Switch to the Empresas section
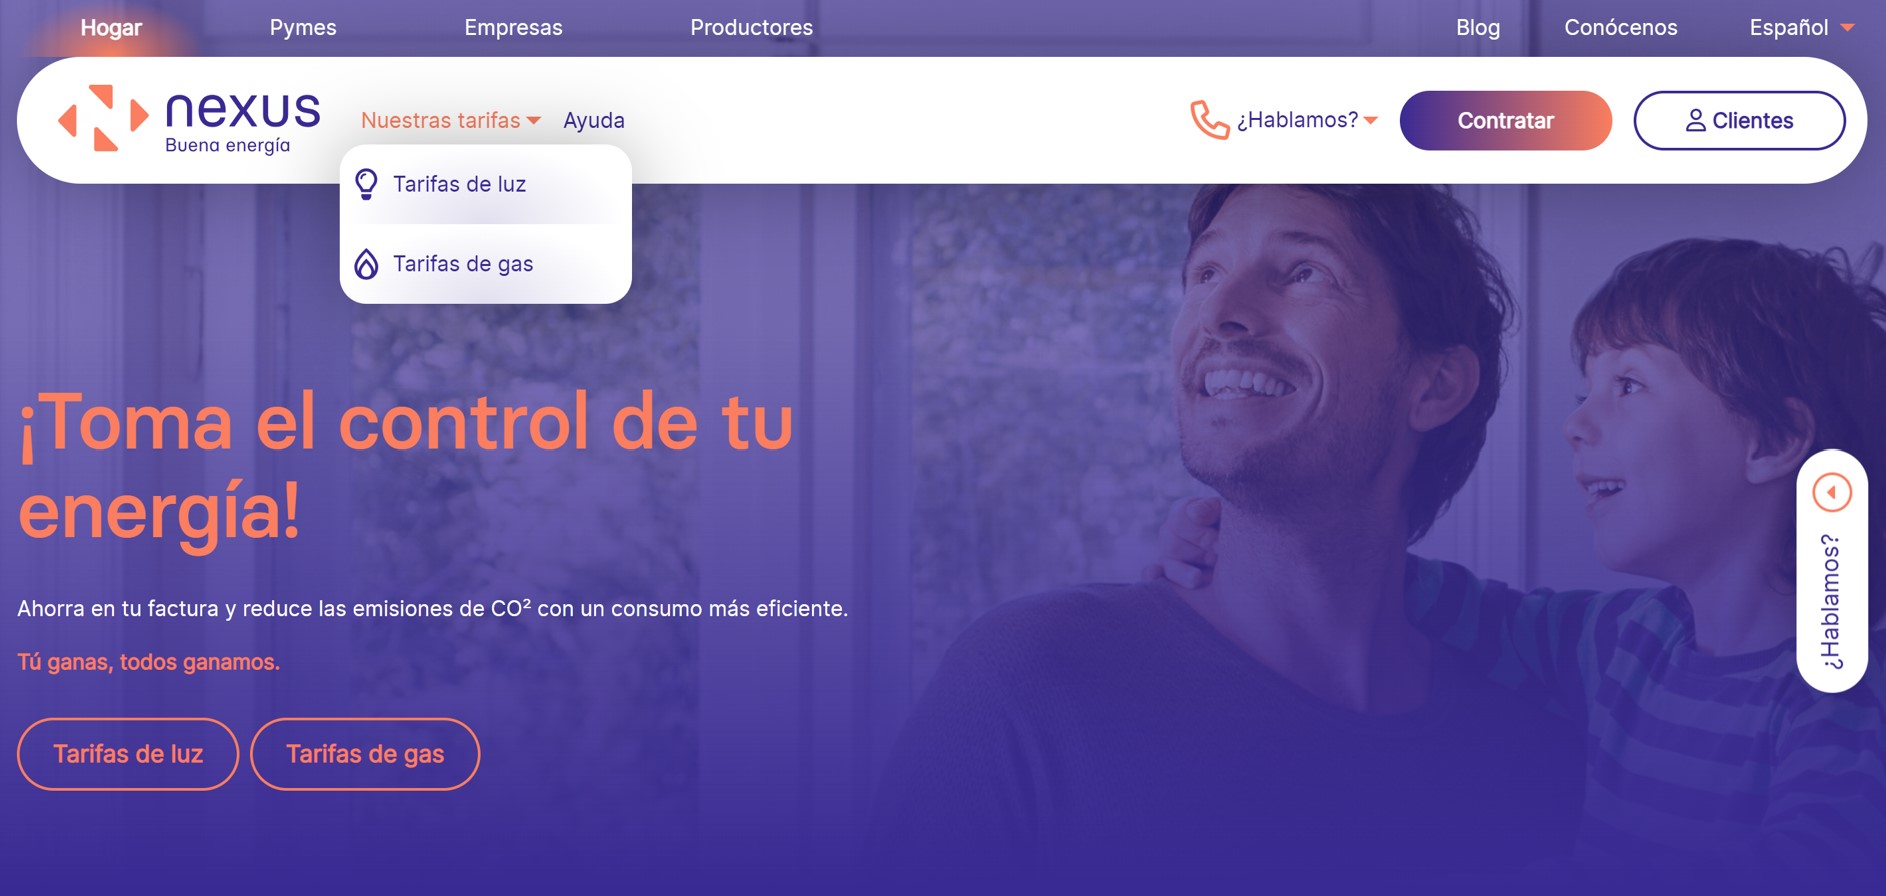 [513, 28]
